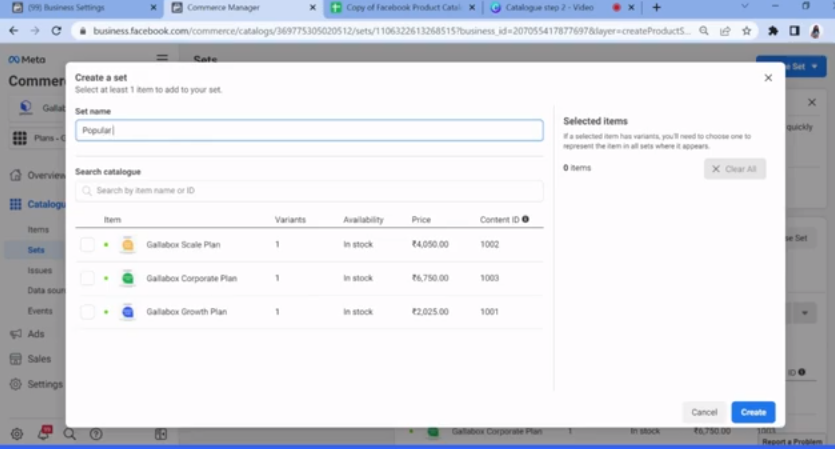The width and height of the screenshot is (835, 449).
Task: Open the browser profile avatar
Action: click(x=815, y=31)
